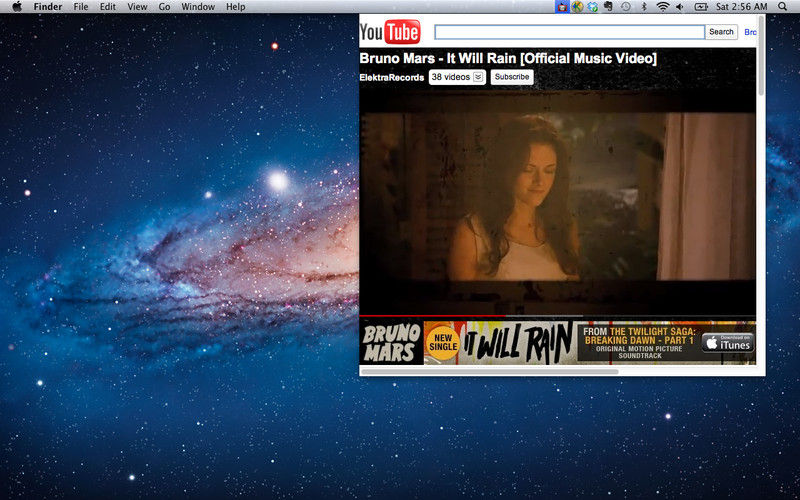
Task: Click the Bruno Mars logo in the banner
Action: pyautogui.click(x=391, y=343)
